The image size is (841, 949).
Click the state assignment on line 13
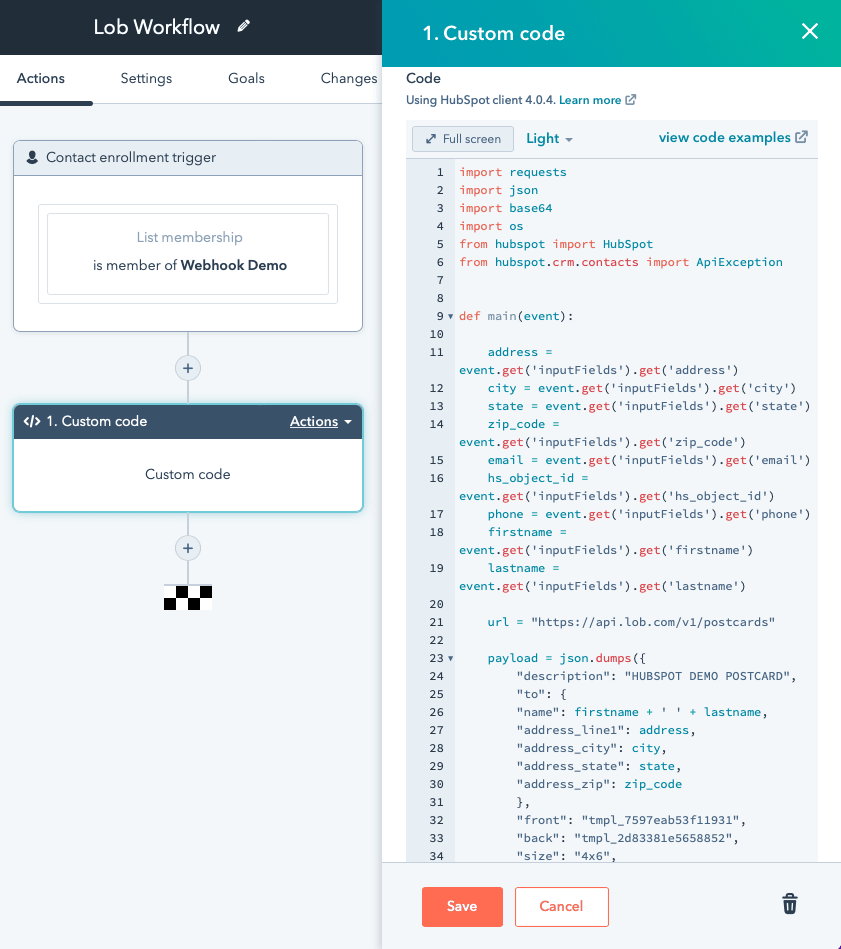649,406
